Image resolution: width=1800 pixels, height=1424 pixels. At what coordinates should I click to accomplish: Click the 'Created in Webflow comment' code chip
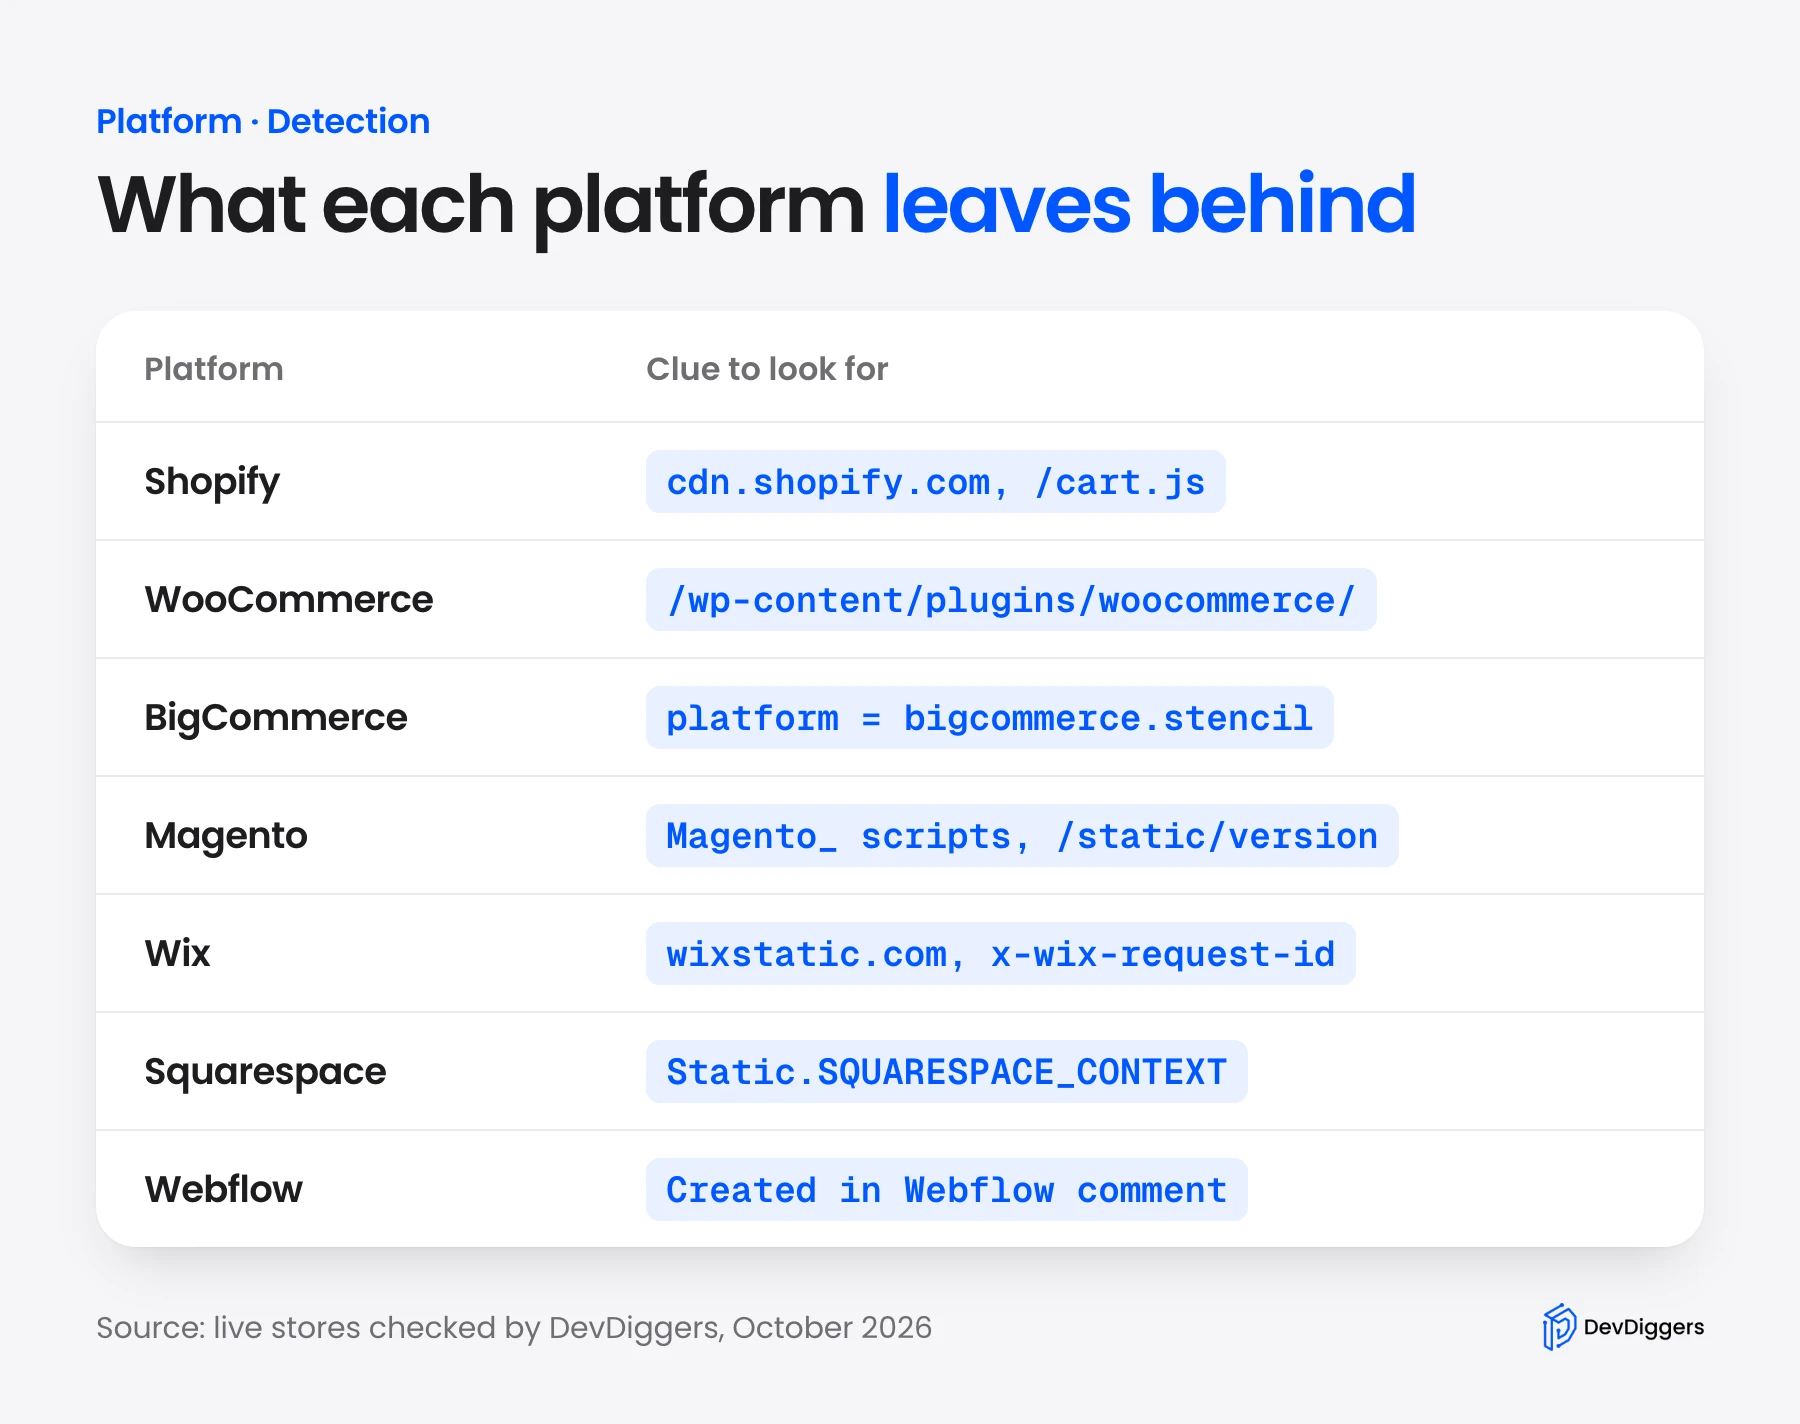pos(947,1190)
